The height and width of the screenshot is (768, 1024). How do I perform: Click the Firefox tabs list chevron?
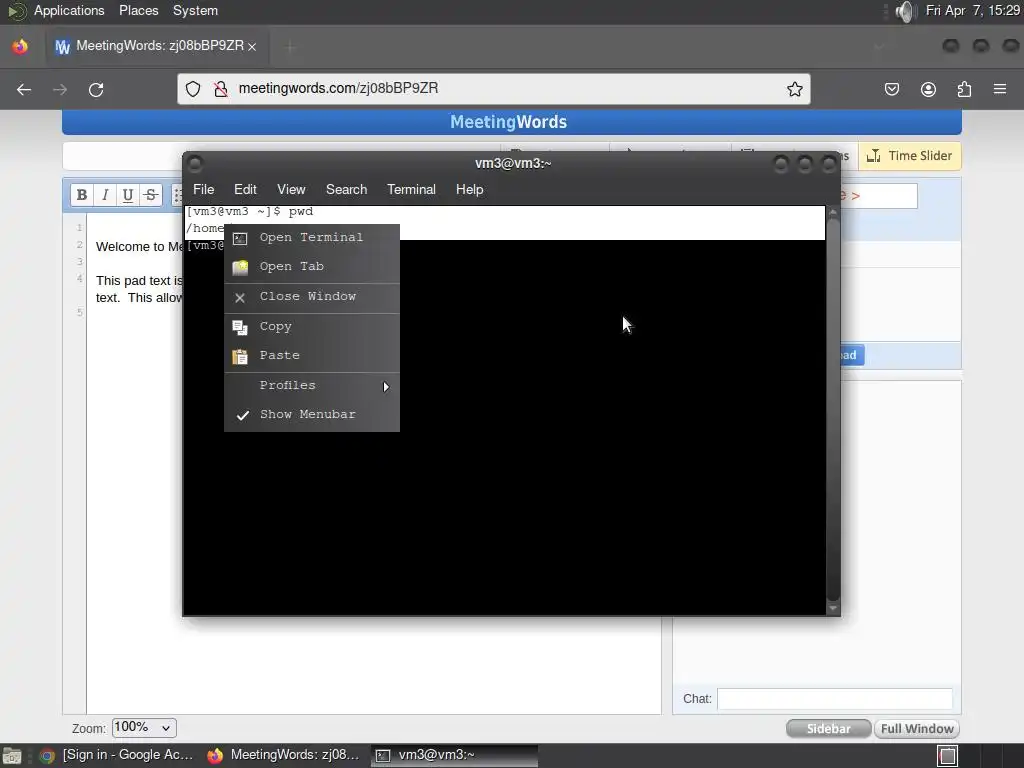tap(879, 47)
